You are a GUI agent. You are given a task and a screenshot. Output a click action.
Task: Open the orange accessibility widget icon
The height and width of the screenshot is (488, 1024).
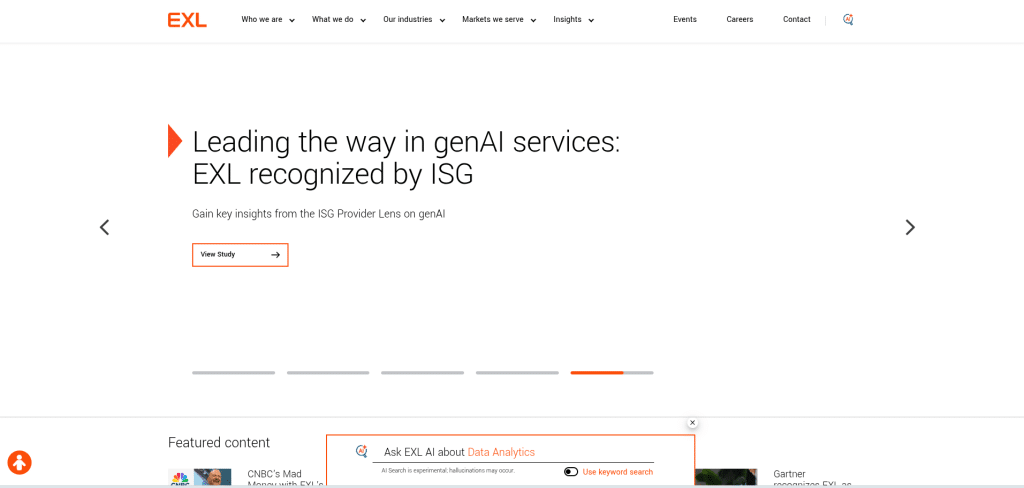[x=20, y=463]
